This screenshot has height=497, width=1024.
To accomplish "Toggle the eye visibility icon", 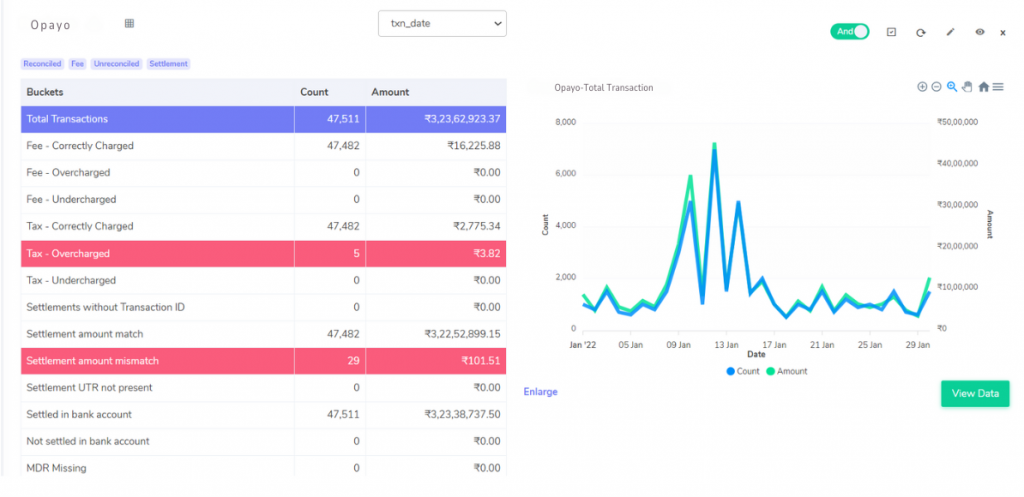I will click(980, 32).
